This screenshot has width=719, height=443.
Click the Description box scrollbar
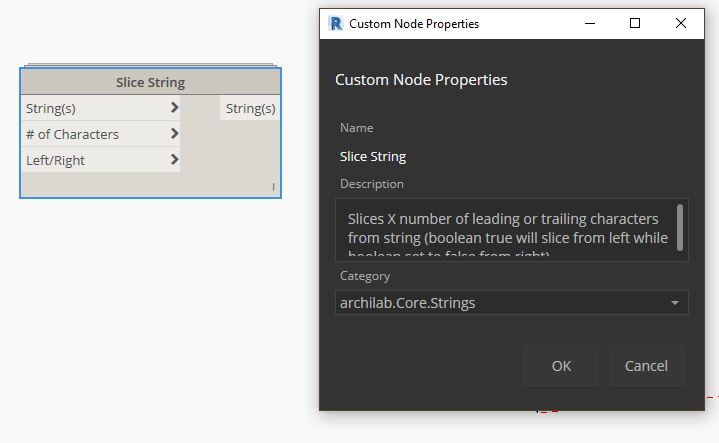pyautogui.click(x=681, y=227)
